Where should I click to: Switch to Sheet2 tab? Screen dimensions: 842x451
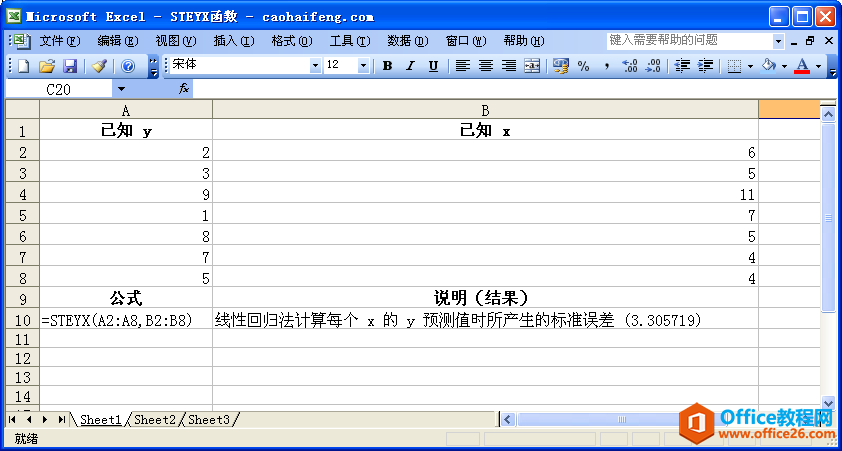tap(155, 420)
